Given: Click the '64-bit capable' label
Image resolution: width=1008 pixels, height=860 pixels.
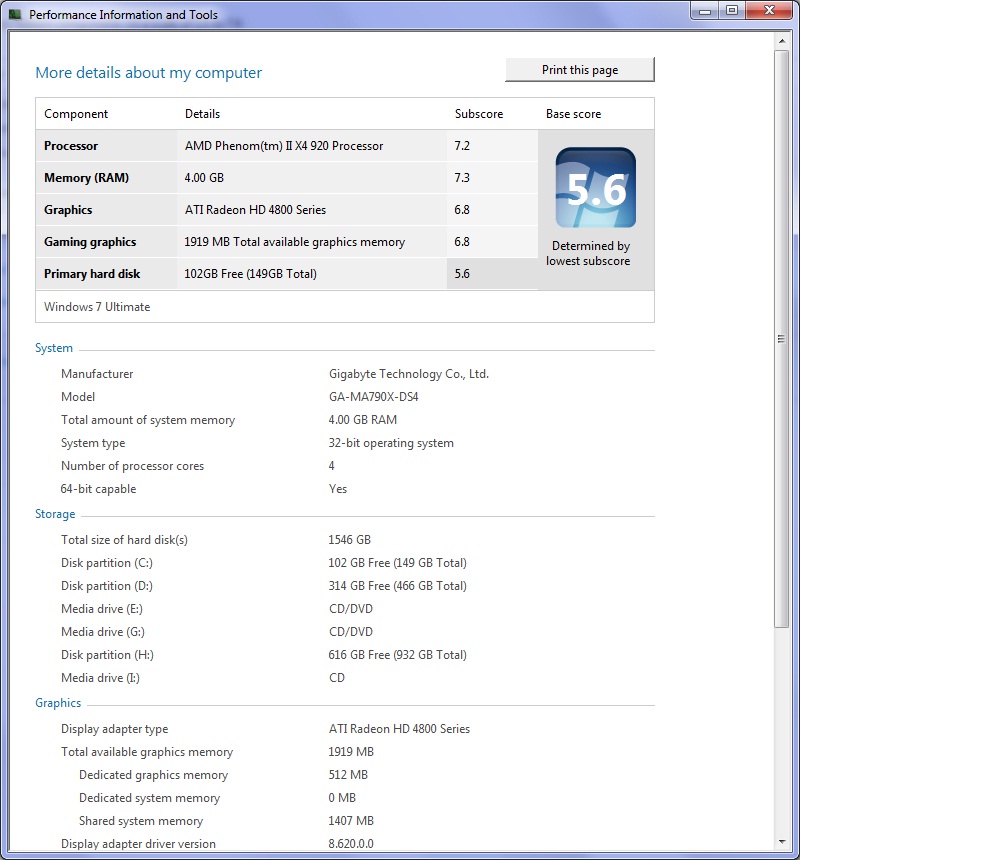Looking at the screenshot, I should pyautogui.click(x=98, y=489).
